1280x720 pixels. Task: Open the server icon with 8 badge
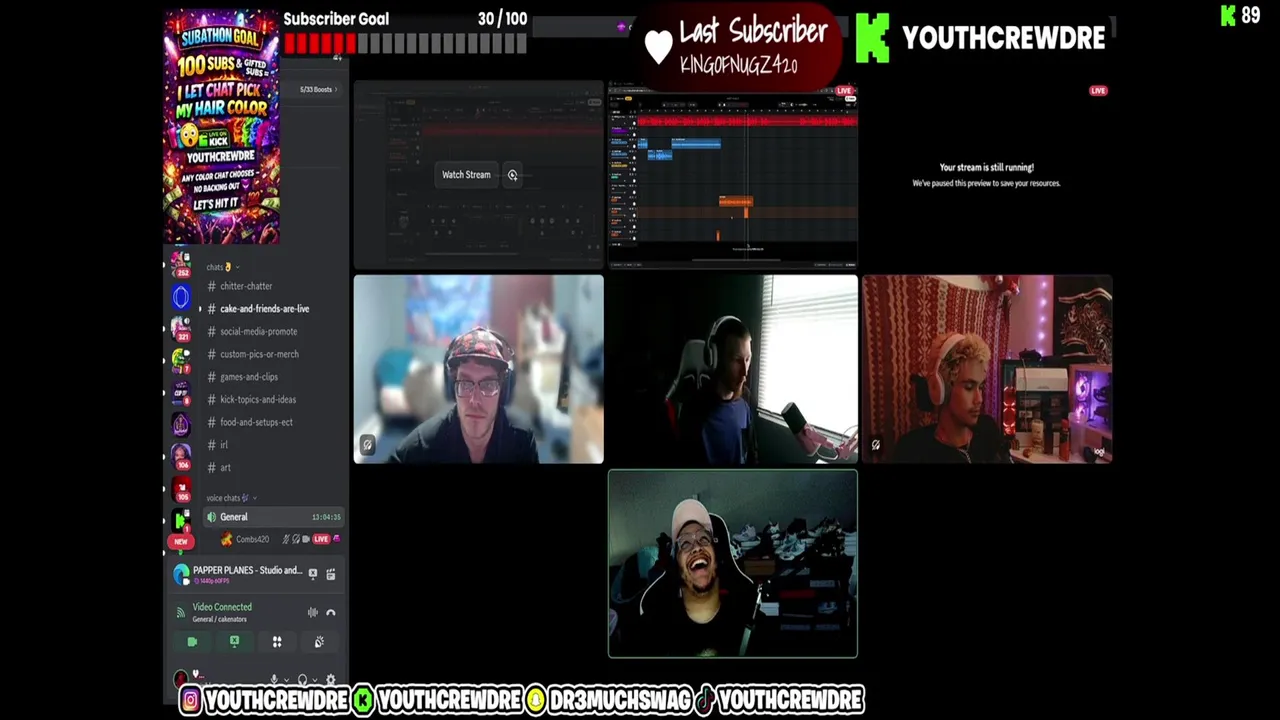[181, 392]
